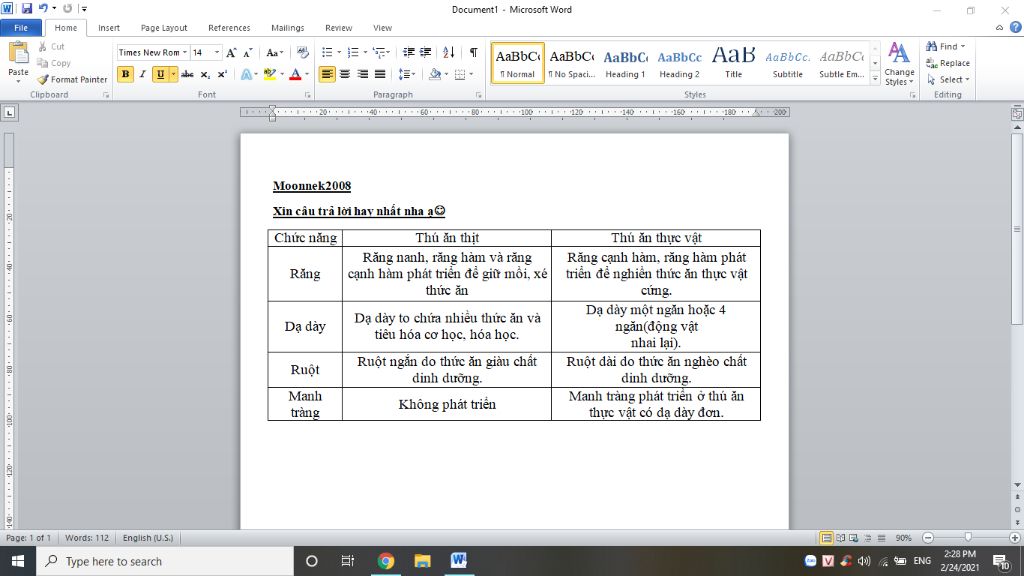Click the Center alignment icon
The height and width of the screenshot is (576, 1024).
pos(345,74)
